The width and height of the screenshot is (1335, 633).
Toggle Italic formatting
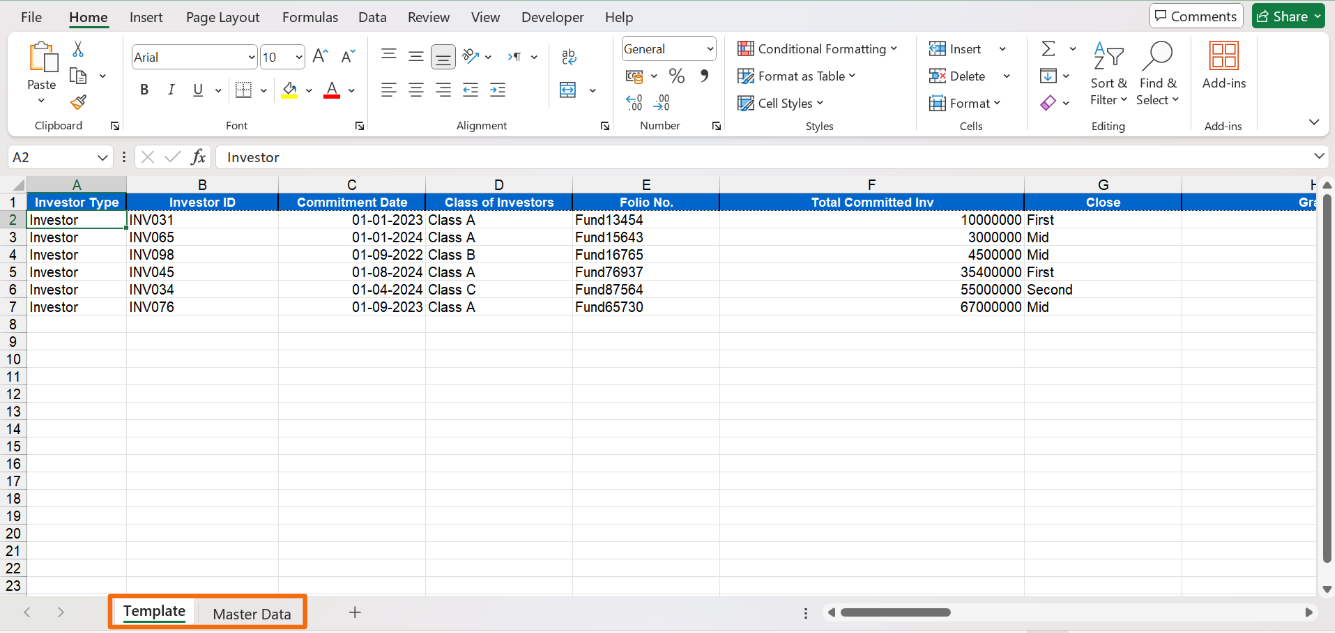(x=171, y=90)
